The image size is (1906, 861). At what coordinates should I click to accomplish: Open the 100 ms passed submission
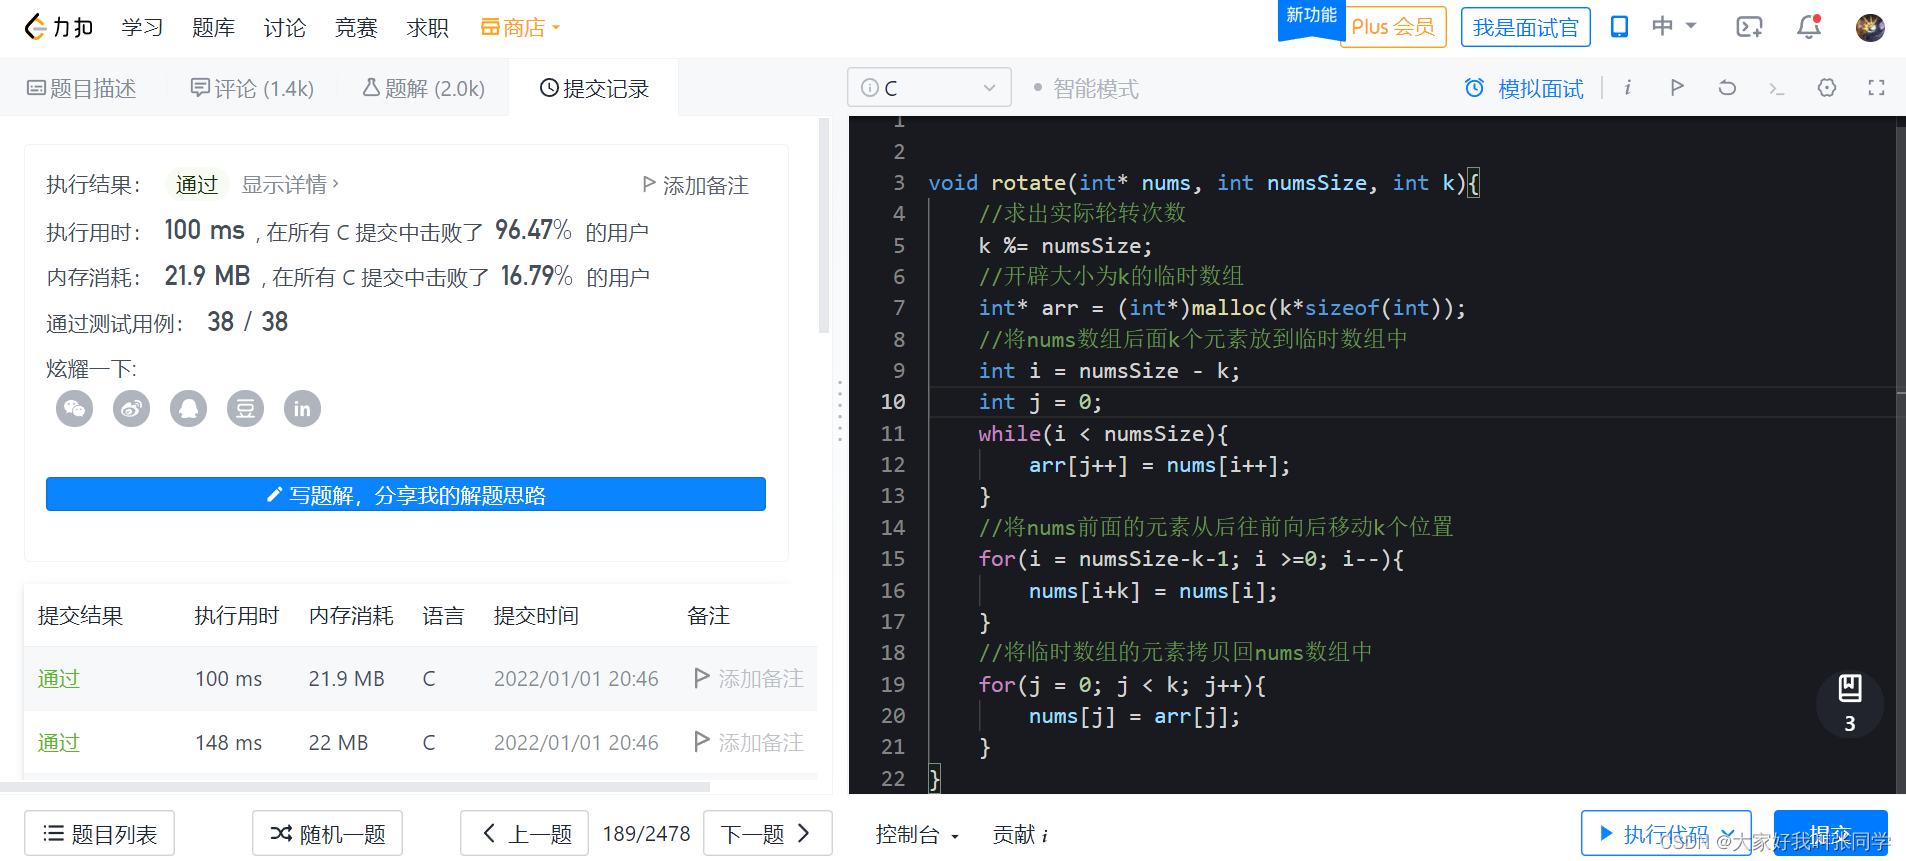pyautogui.click(x=58, y=678)
